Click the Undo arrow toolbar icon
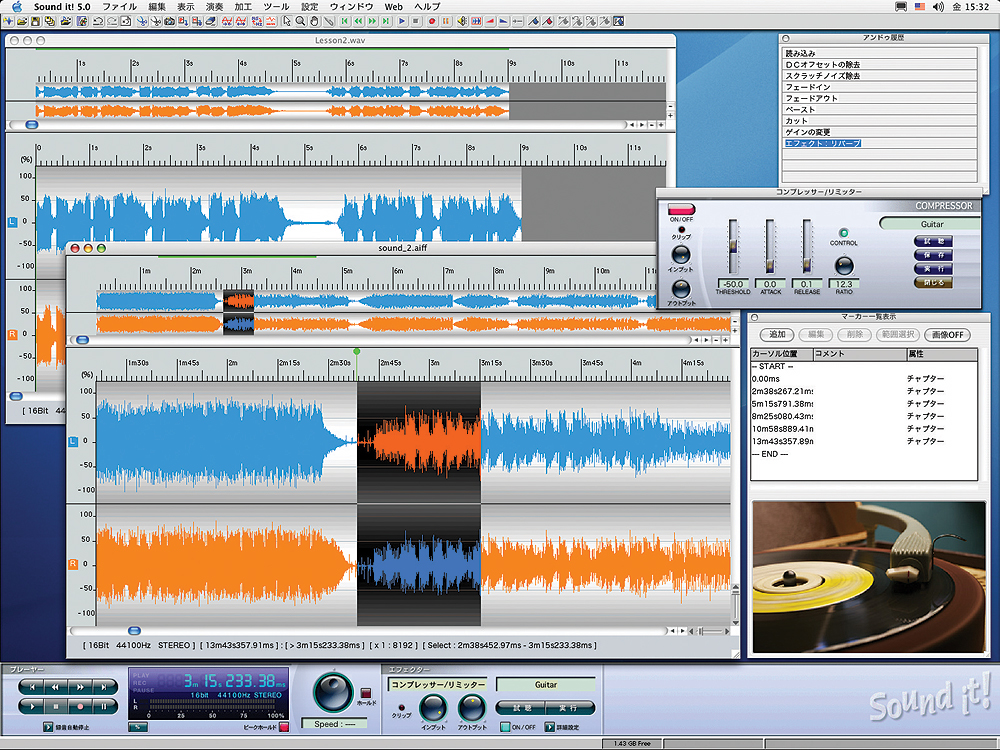 click(98, 22)
